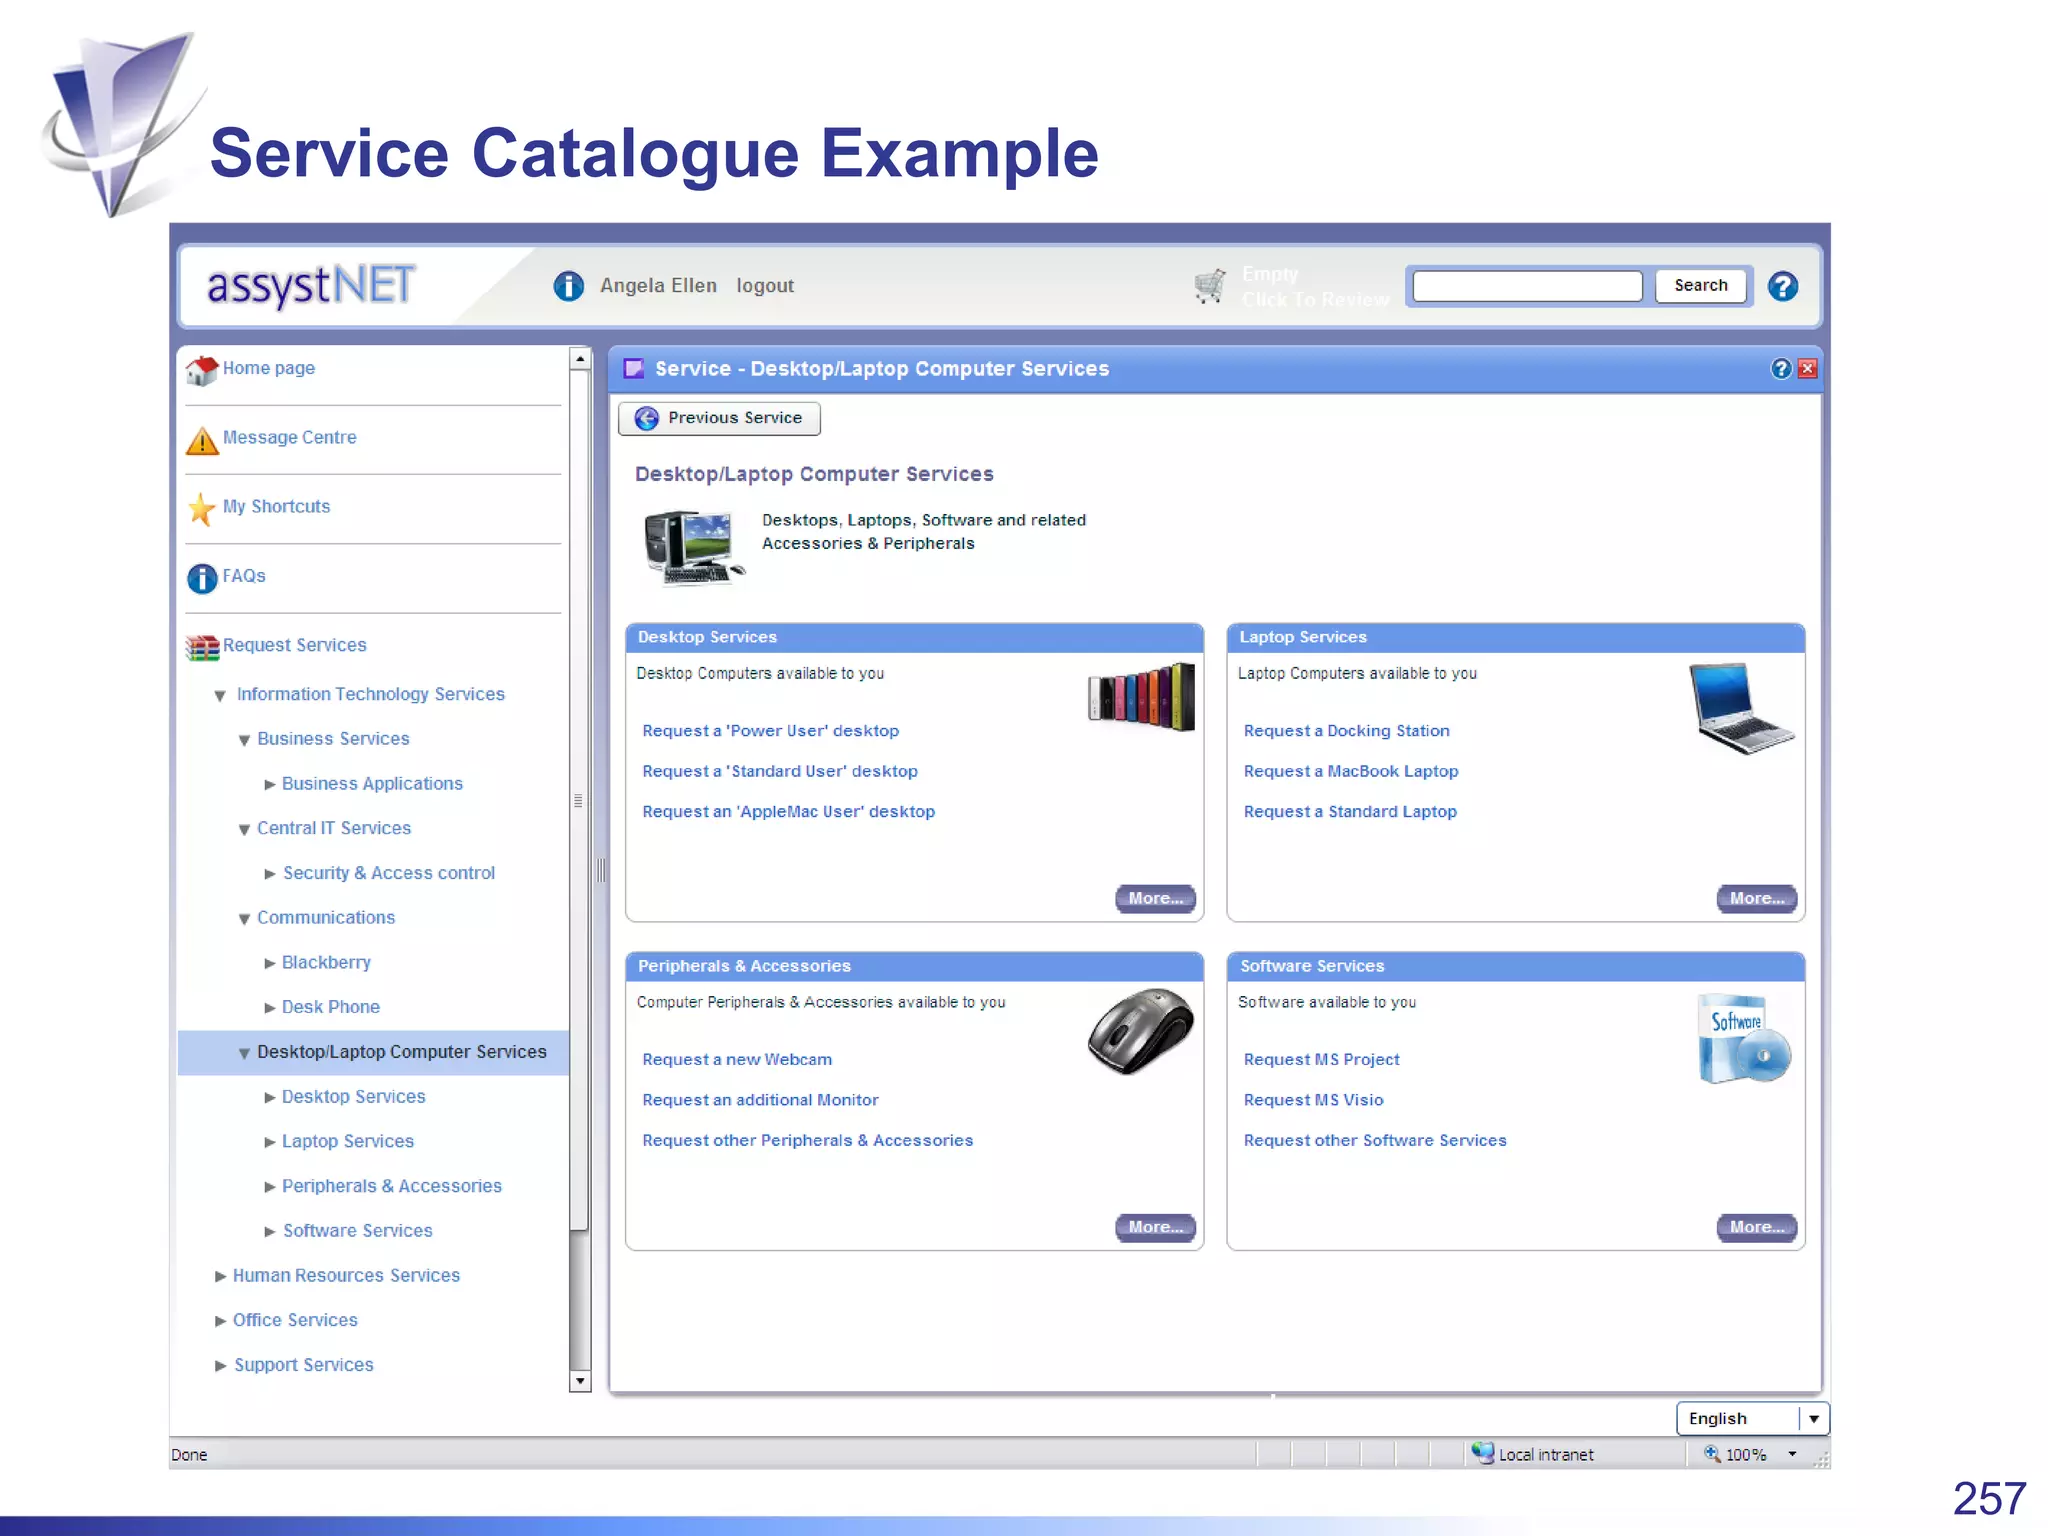Select Laptop Services in navigation tree

(x=347, y=1141)
